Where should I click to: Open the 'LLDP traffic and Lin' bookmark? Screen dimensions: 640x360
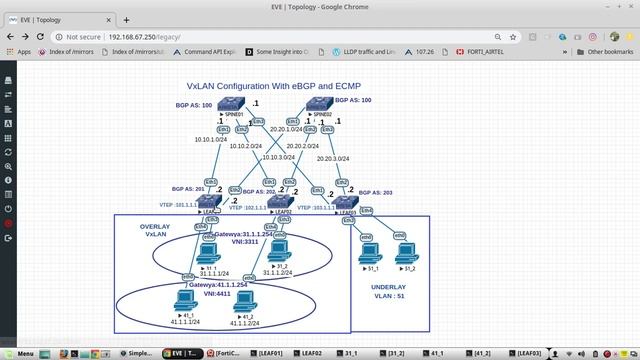coord(364,52)
